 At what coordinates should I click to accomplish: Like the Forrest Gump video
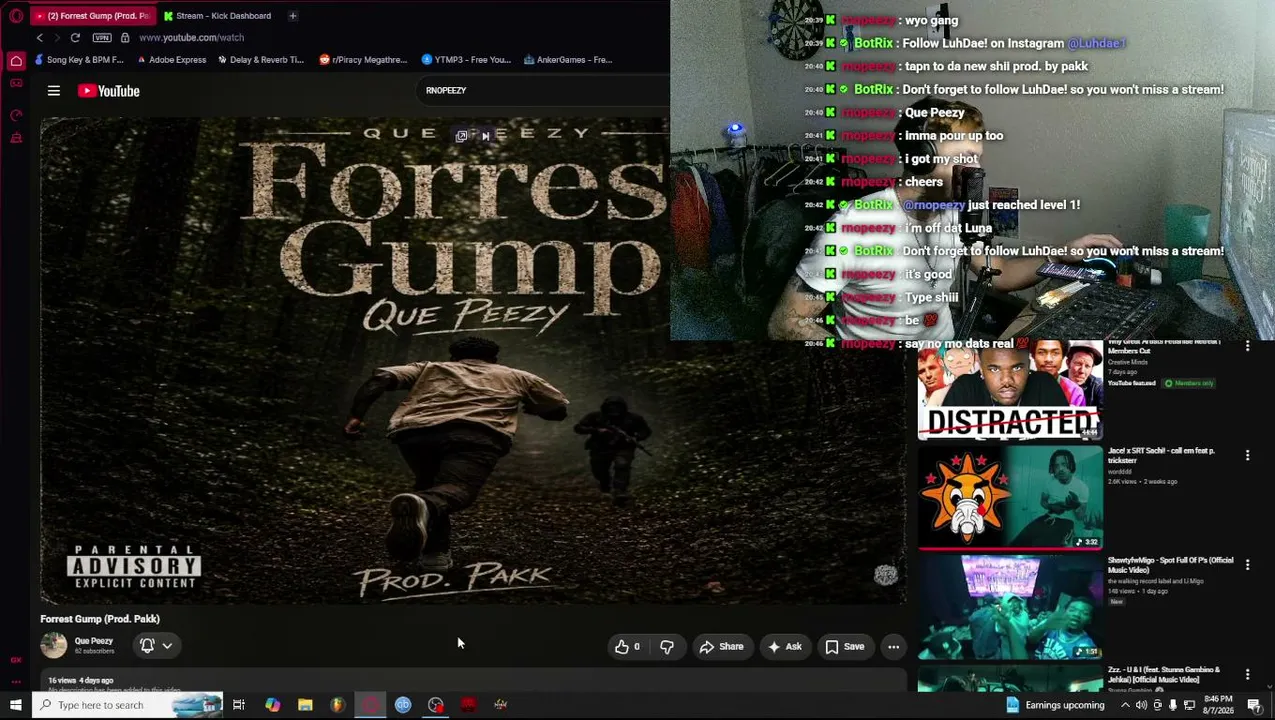point(628,647)
